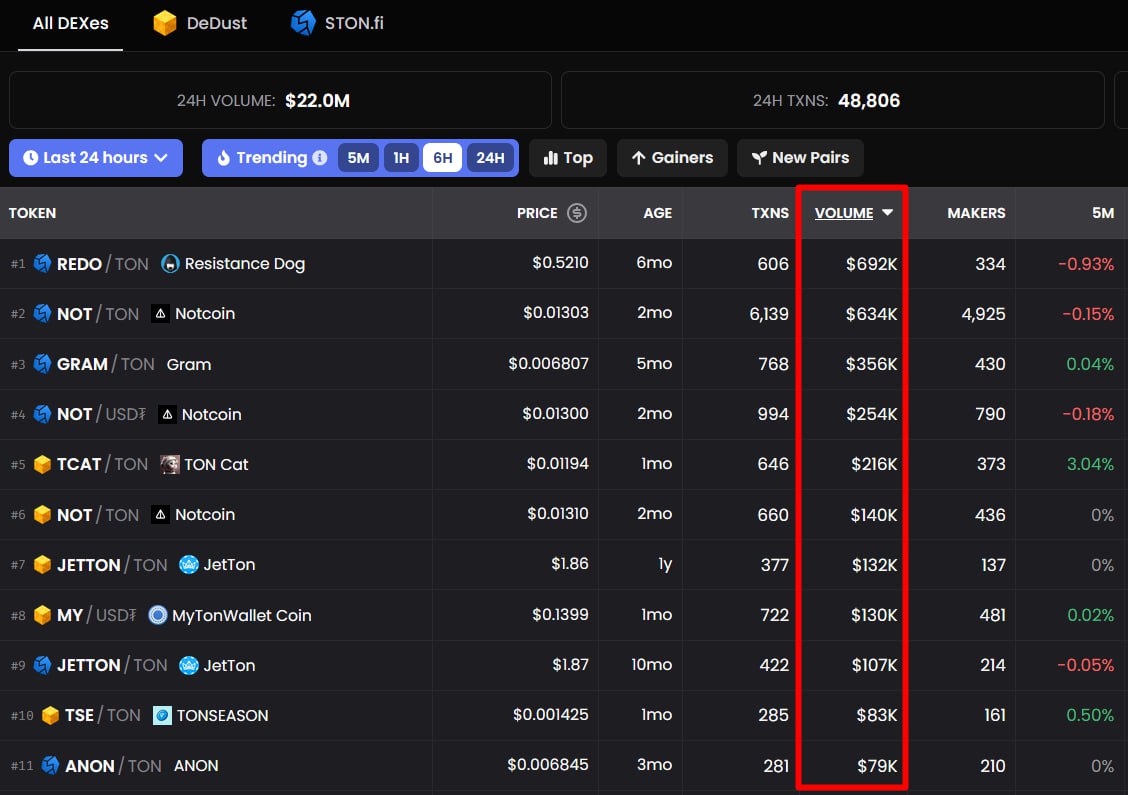Click the 24H VOLUME $22.0M stat box

click(280, 100)
